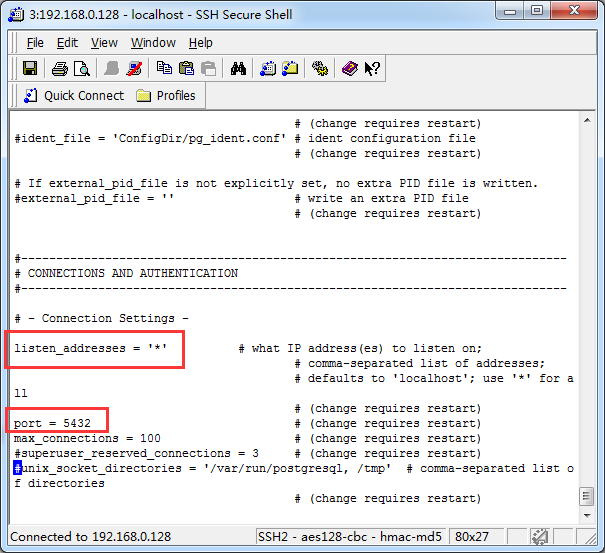This screenshot has height=553, width=605.
Task: Click 'Connected to 192.168.0.128' status text
Action: click(90, 536)
